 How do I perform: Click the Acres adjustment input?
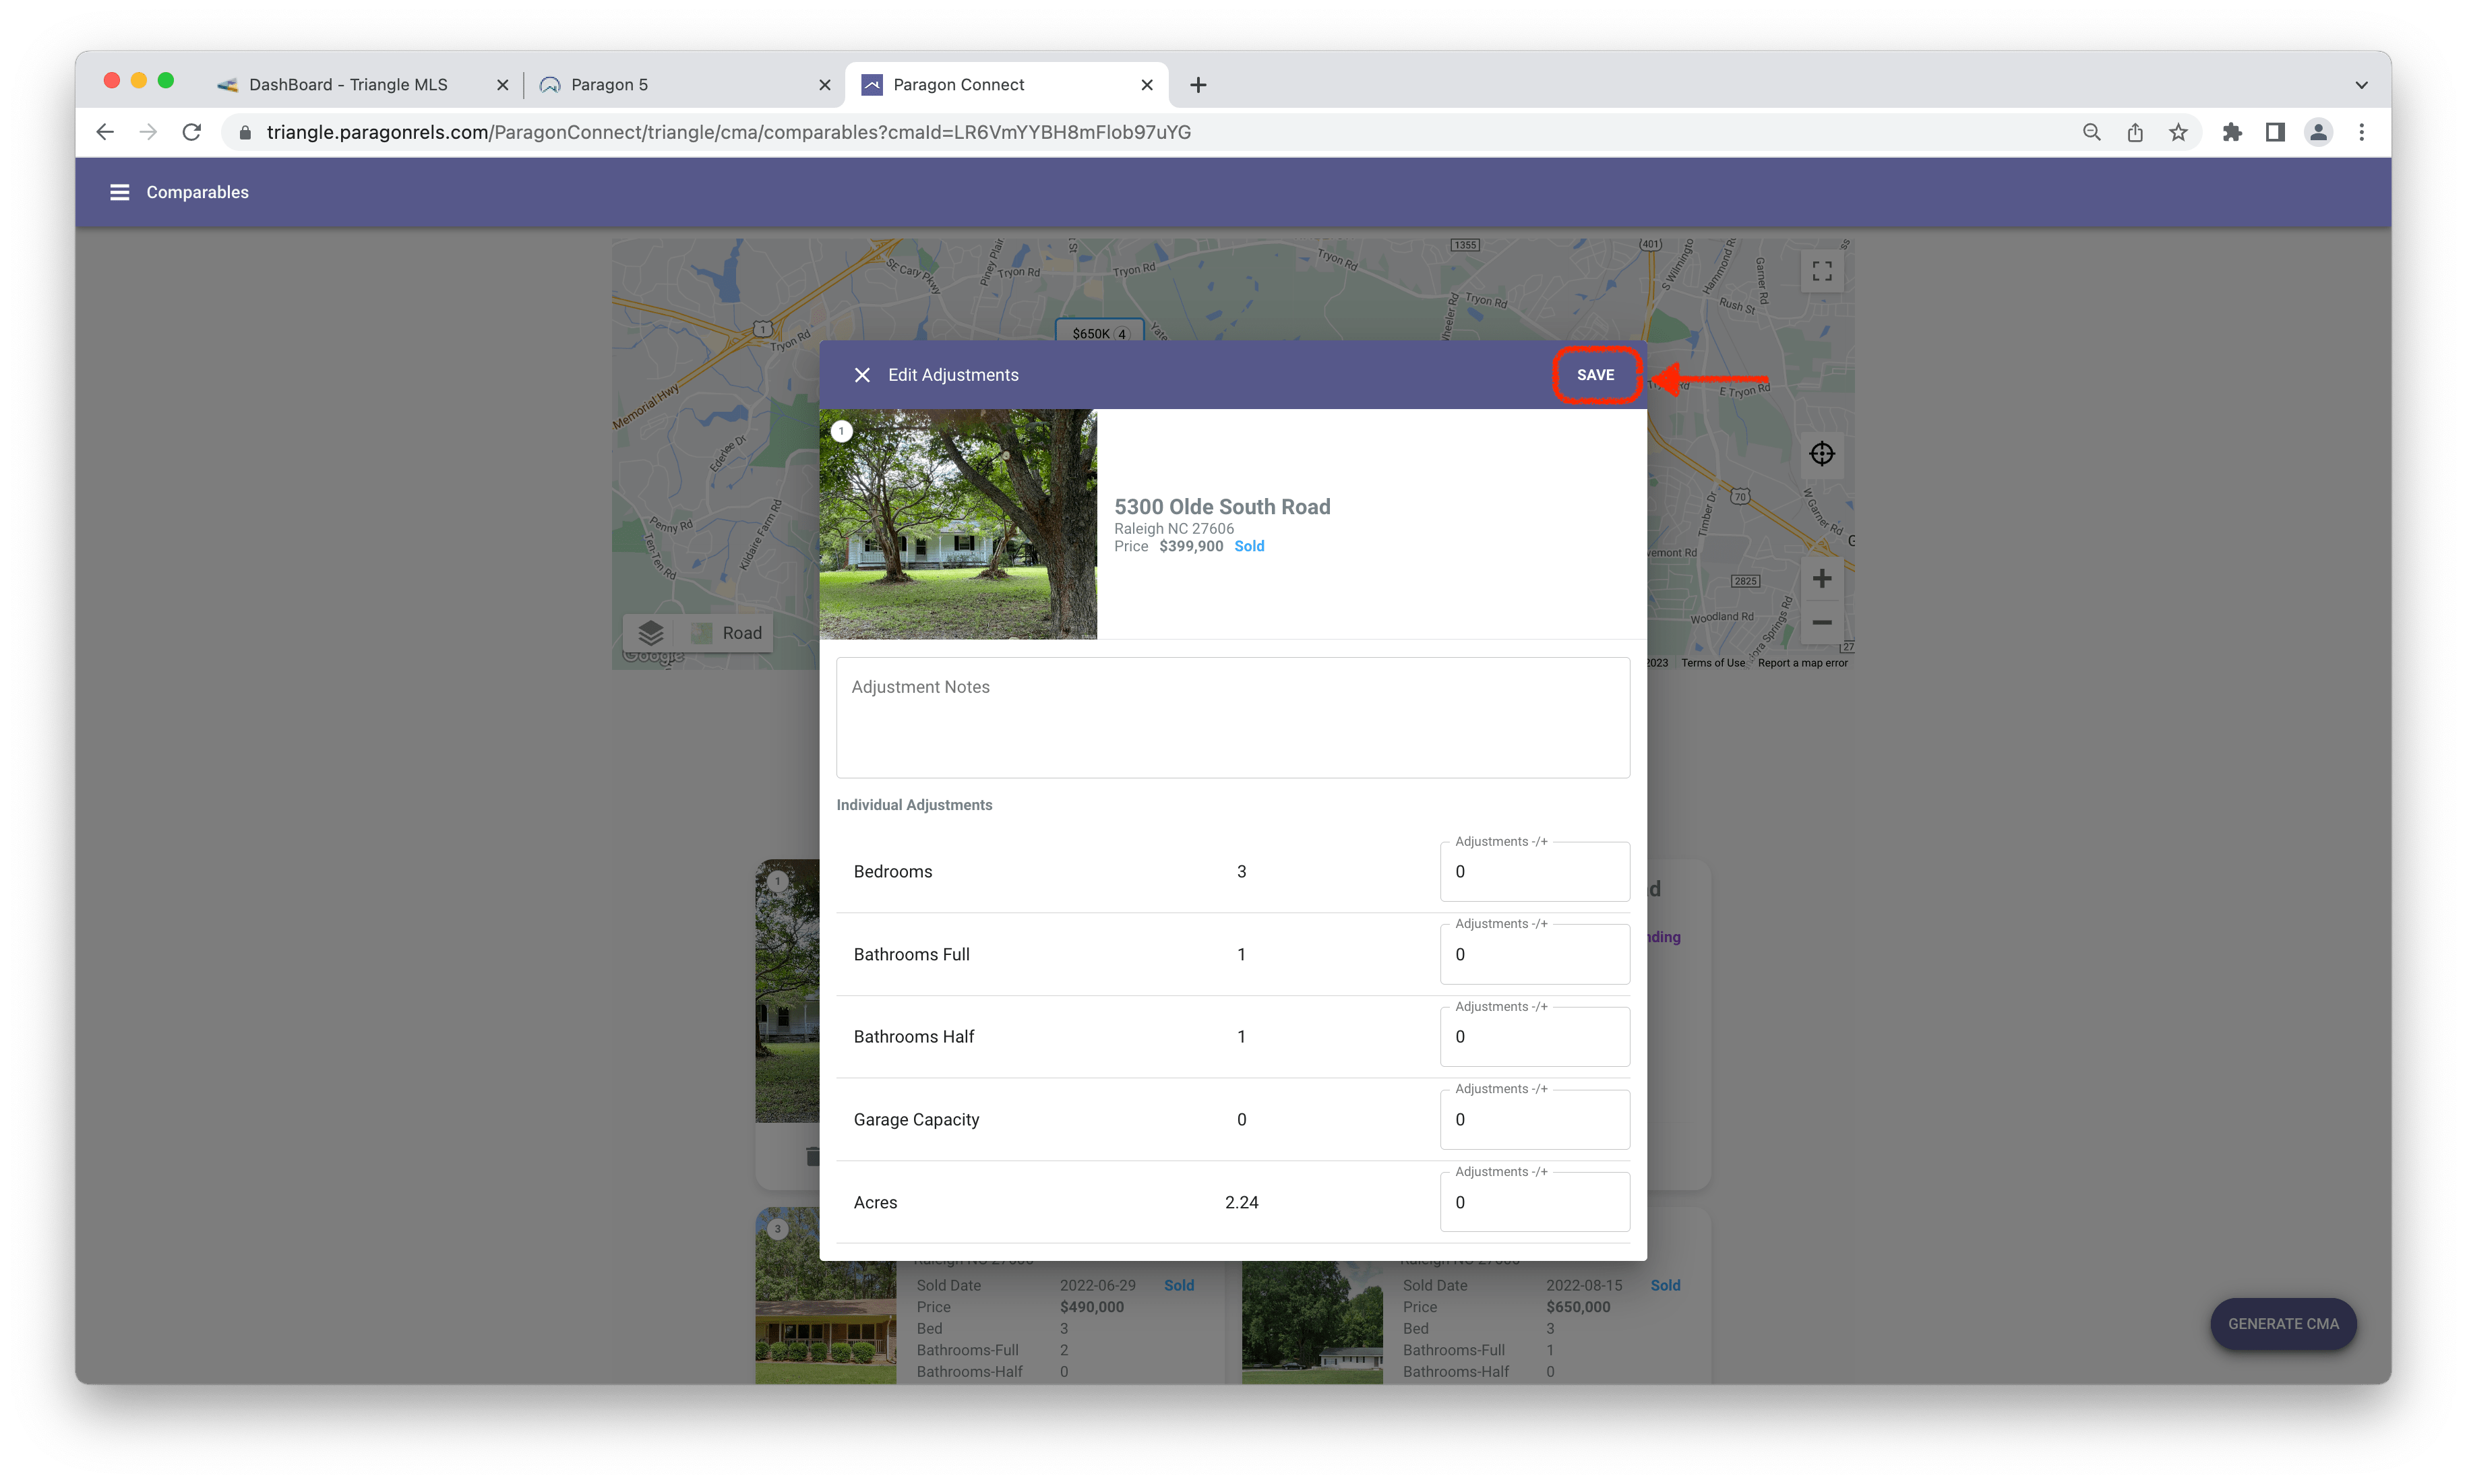click(1534, 1203)
